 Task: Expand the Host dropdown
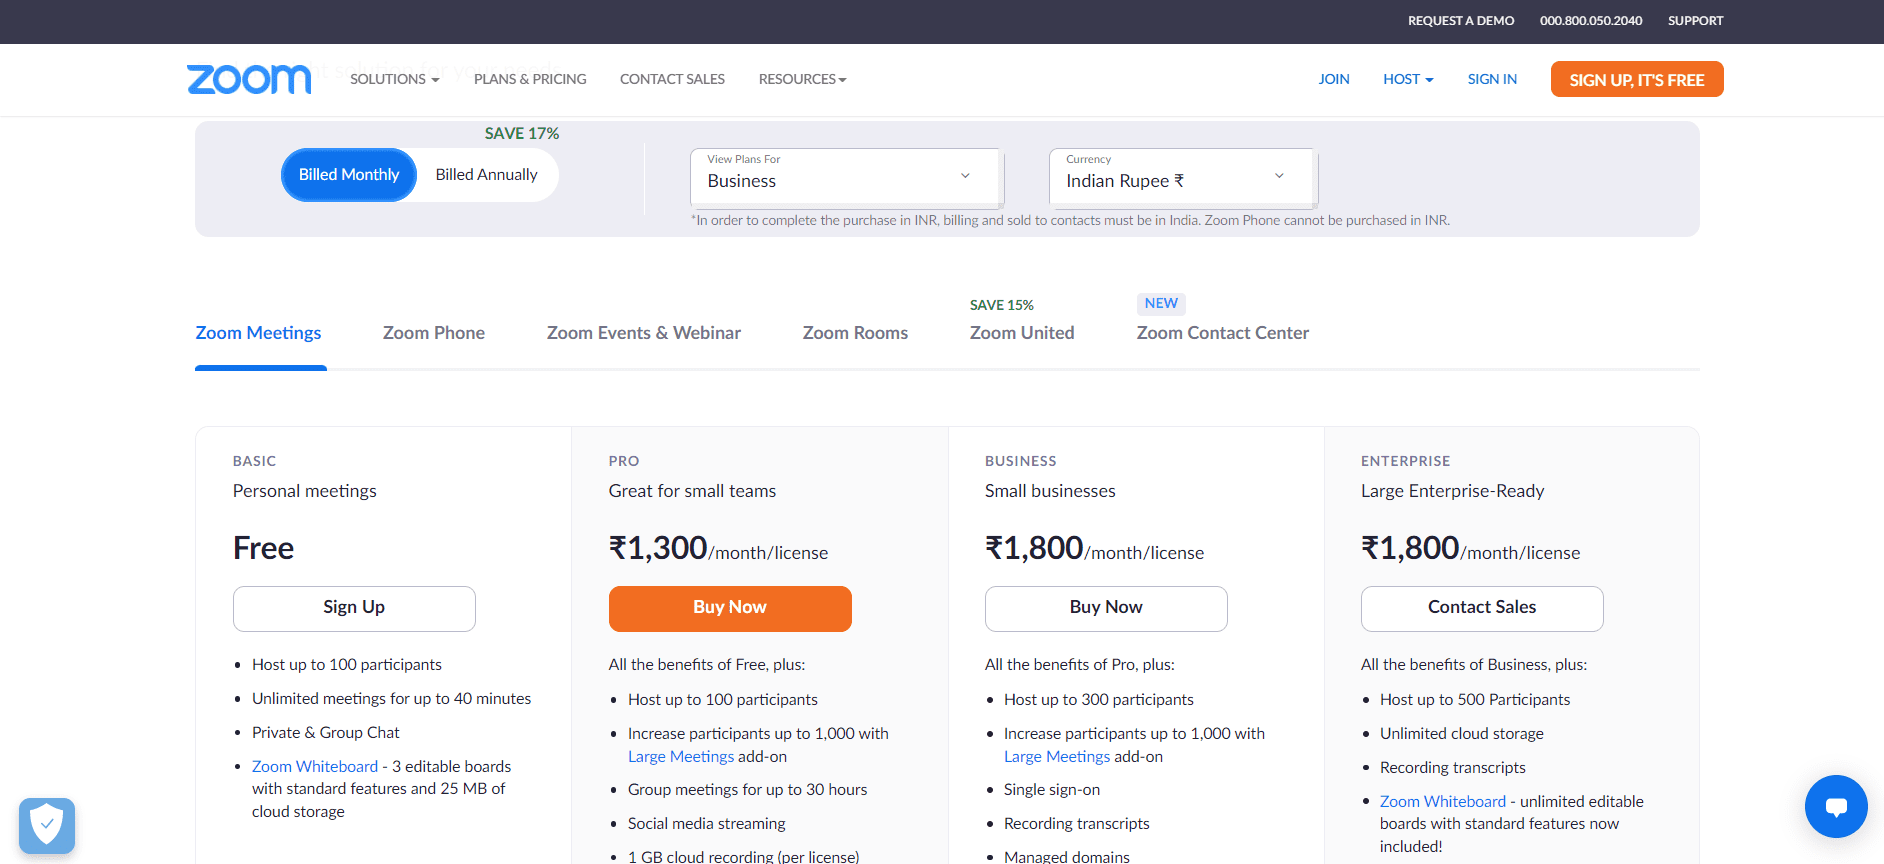(1408, 79)
